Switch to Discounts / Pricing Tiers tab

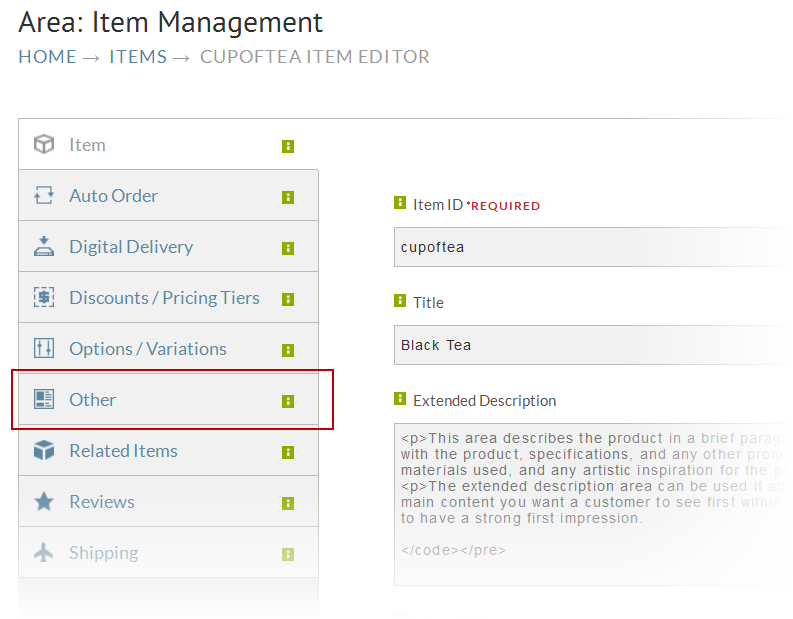[168, 297]
